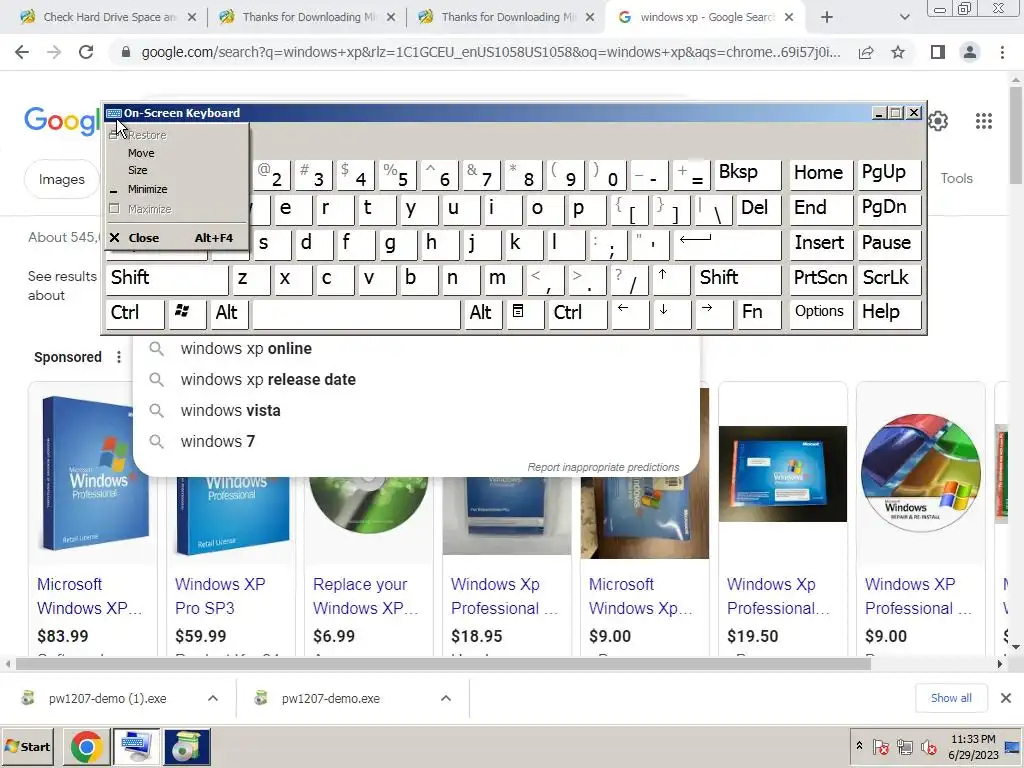
Task: Click the left arrow key
Action: pyautogui.click(x=629, y=313)
